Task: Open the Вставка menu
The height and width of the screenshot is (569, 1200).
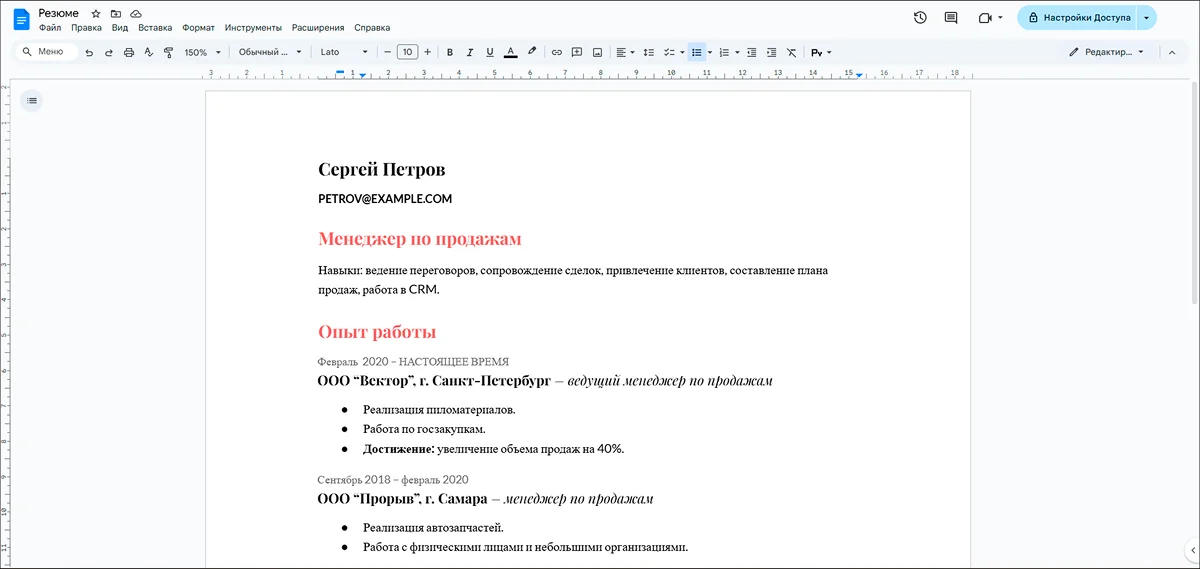Action: click(x=155, y=28)
